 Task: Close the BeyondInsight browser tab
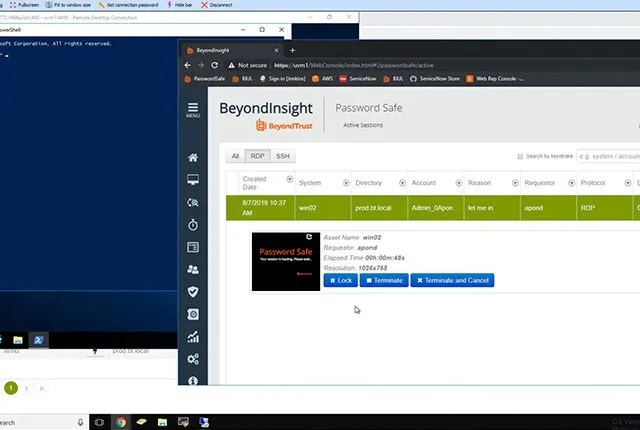click(276, 51)
